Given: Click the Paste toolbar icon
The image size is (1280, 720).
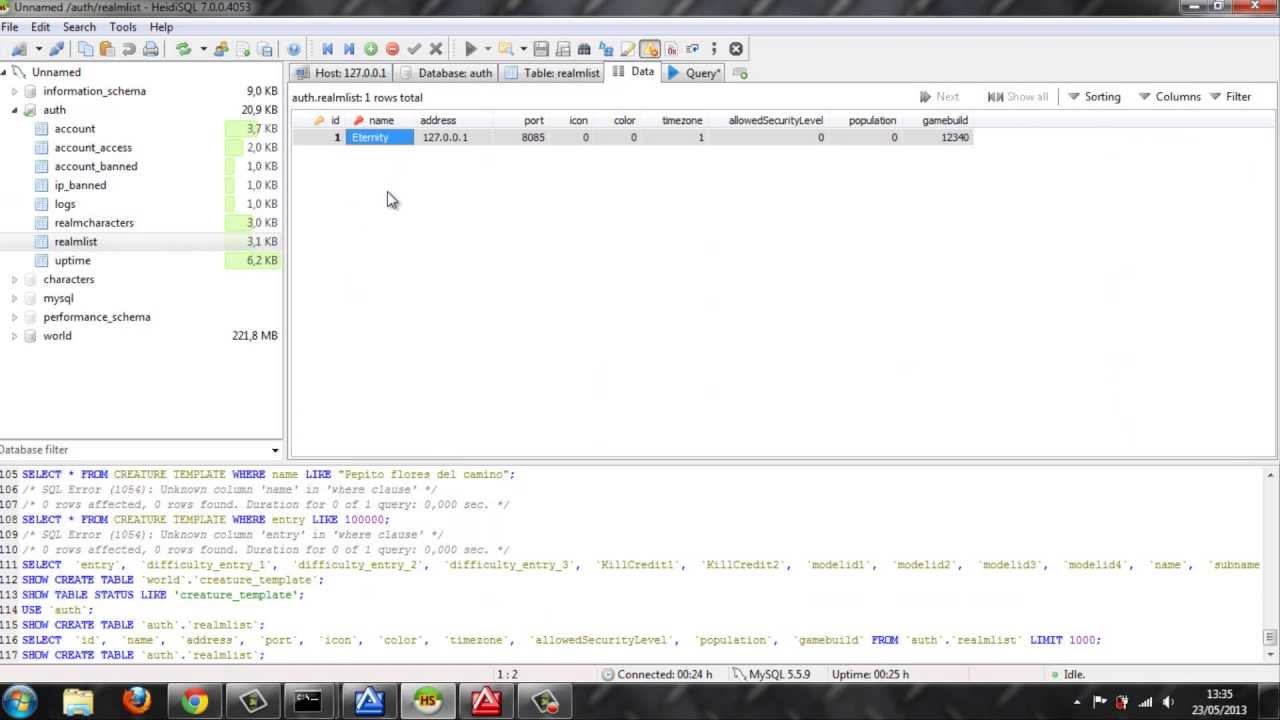Looking at the screenshot, I should pyautogui.click(x=107, y=48).
